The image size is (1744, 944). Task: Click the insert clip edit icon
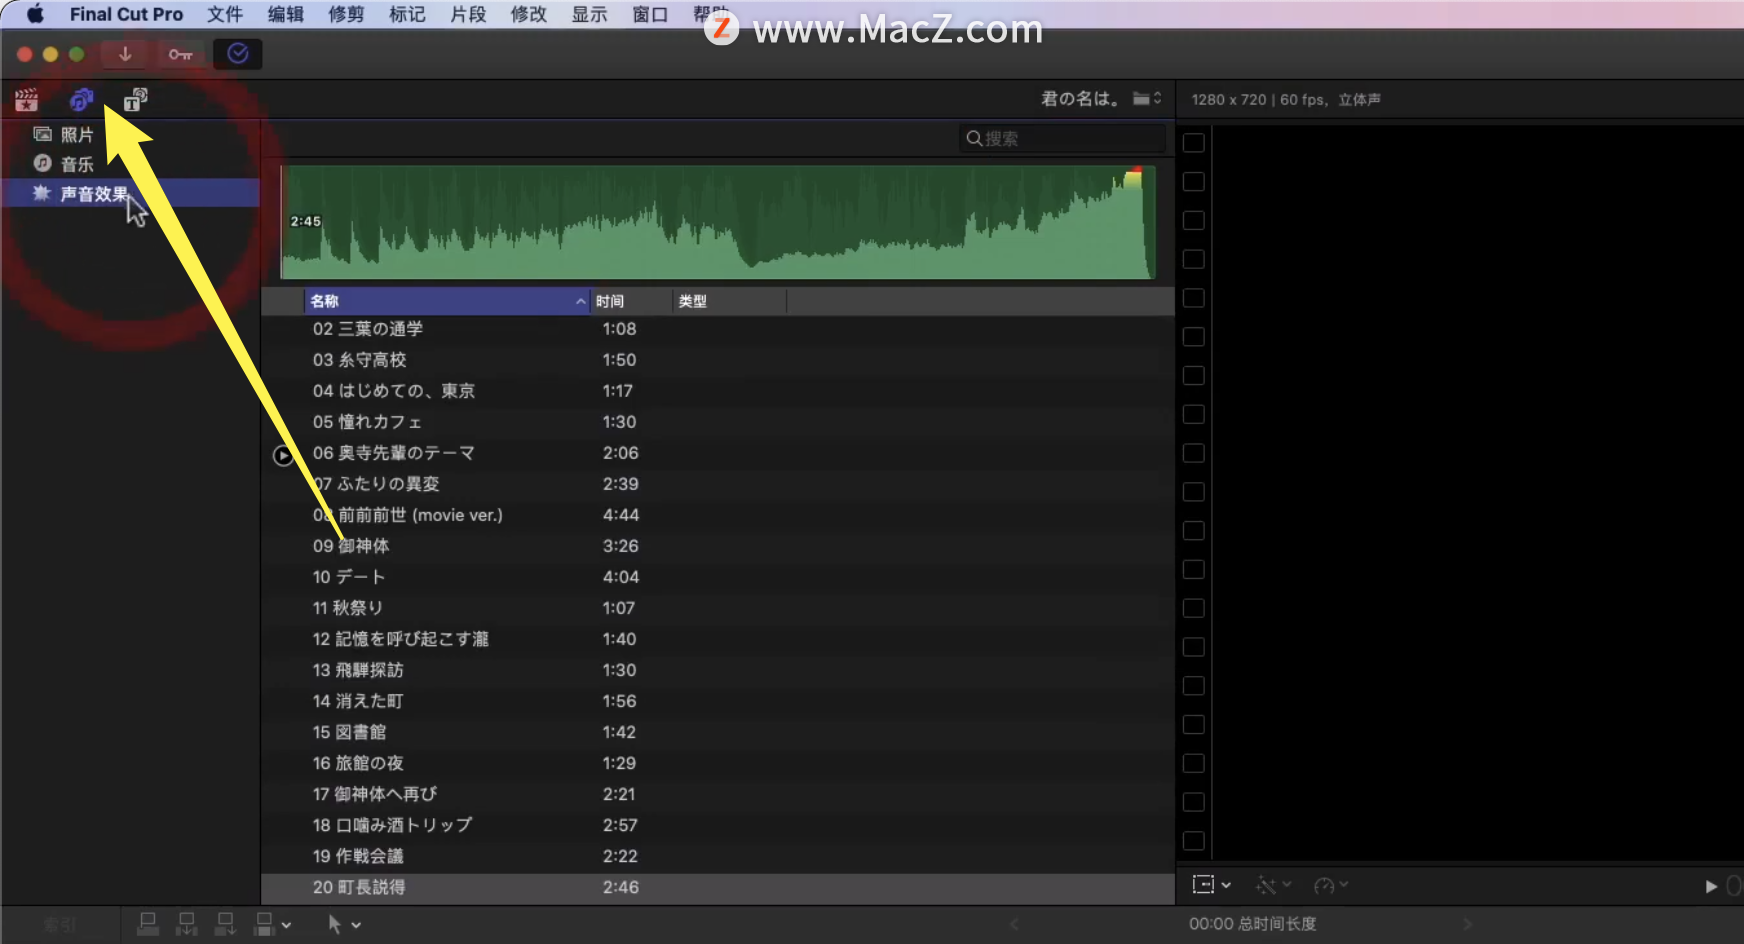[x=187, y=924]
